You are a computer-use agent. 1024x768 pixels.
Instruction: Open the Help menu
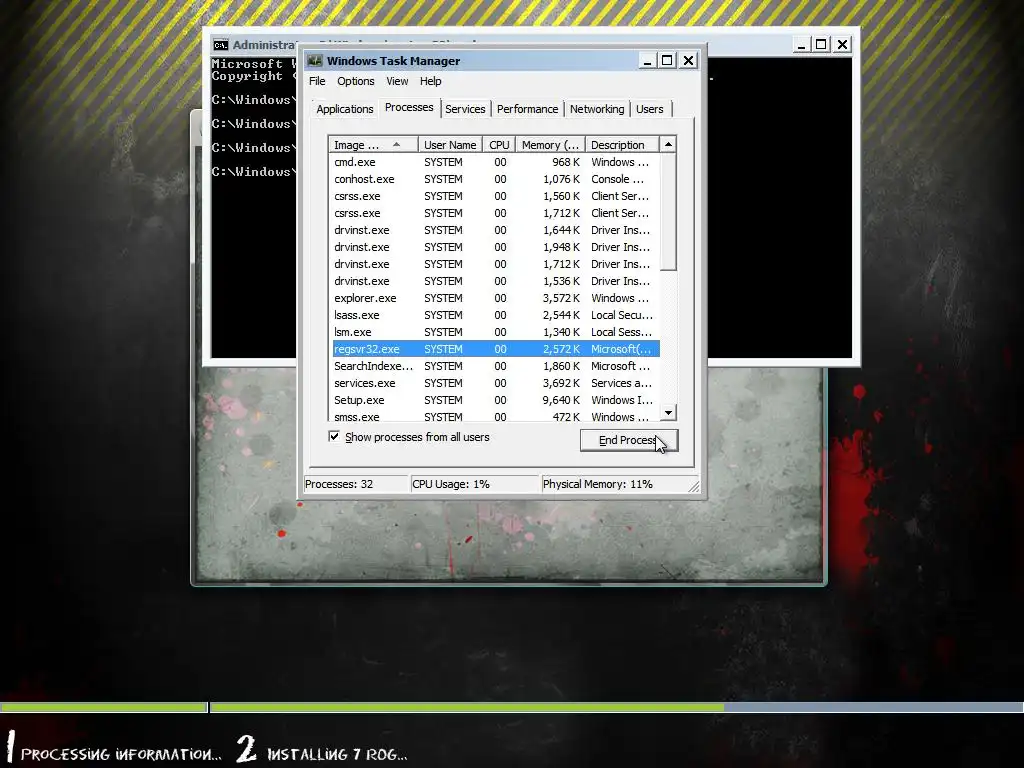pos(430,81)
